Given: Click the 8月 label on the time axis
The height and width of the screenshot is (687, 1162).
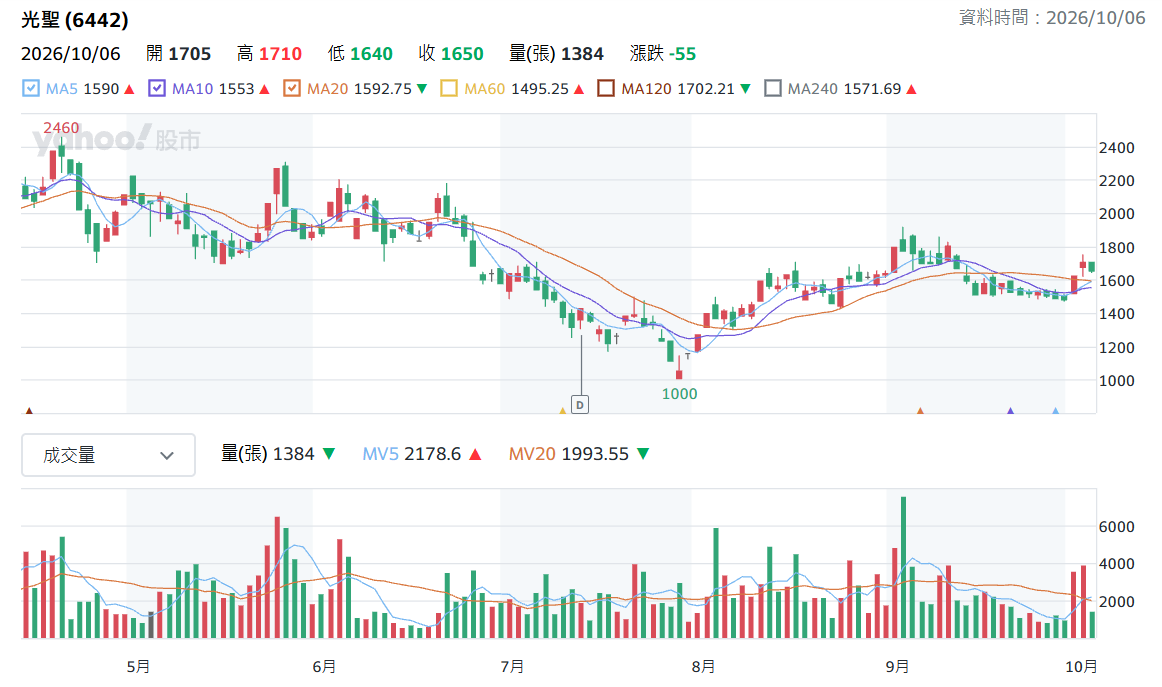Looking at the screenshot, I should pos(703,667).
